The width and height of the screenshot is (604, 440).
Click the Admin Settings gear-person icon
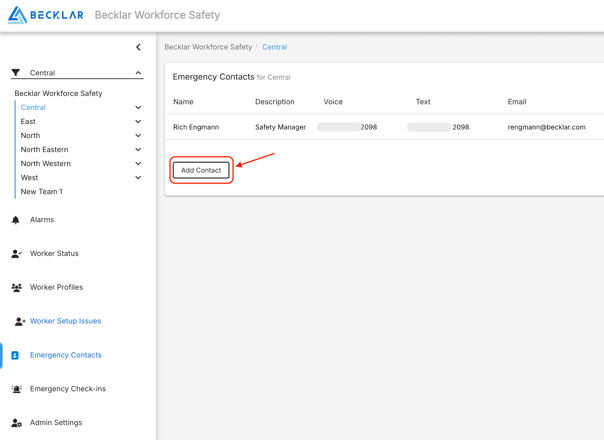[16, 423]
